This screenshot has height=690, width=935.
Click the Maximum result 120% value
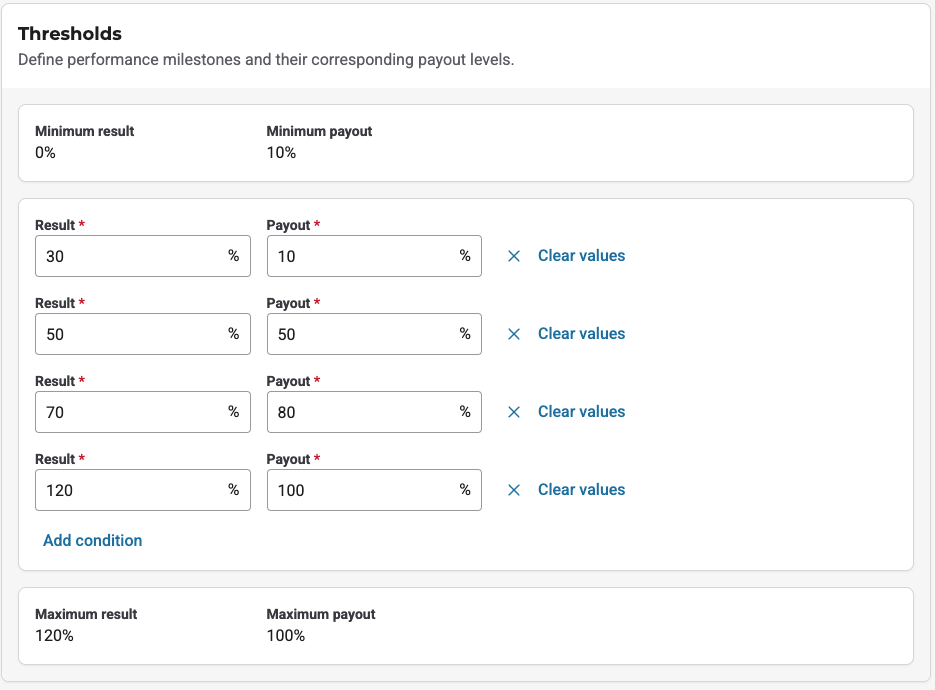point(54,635)
